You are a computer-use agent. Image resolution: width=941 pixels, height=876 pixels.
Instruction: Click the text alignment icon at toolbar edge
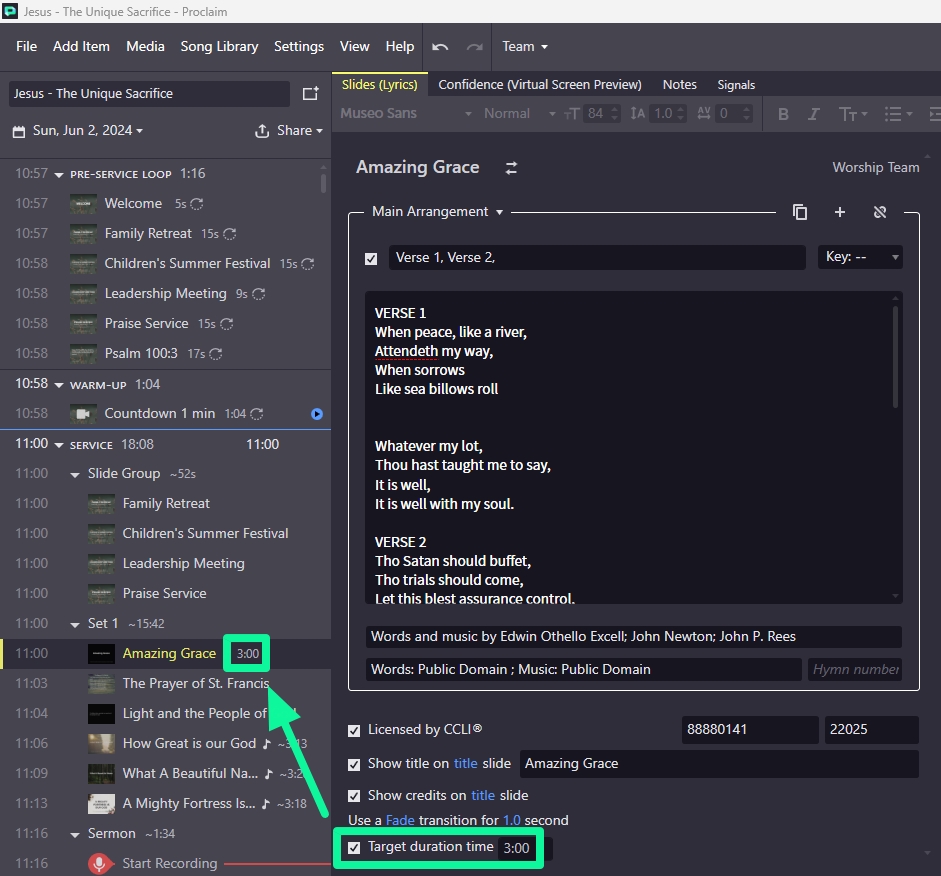[x=934, y=114]
